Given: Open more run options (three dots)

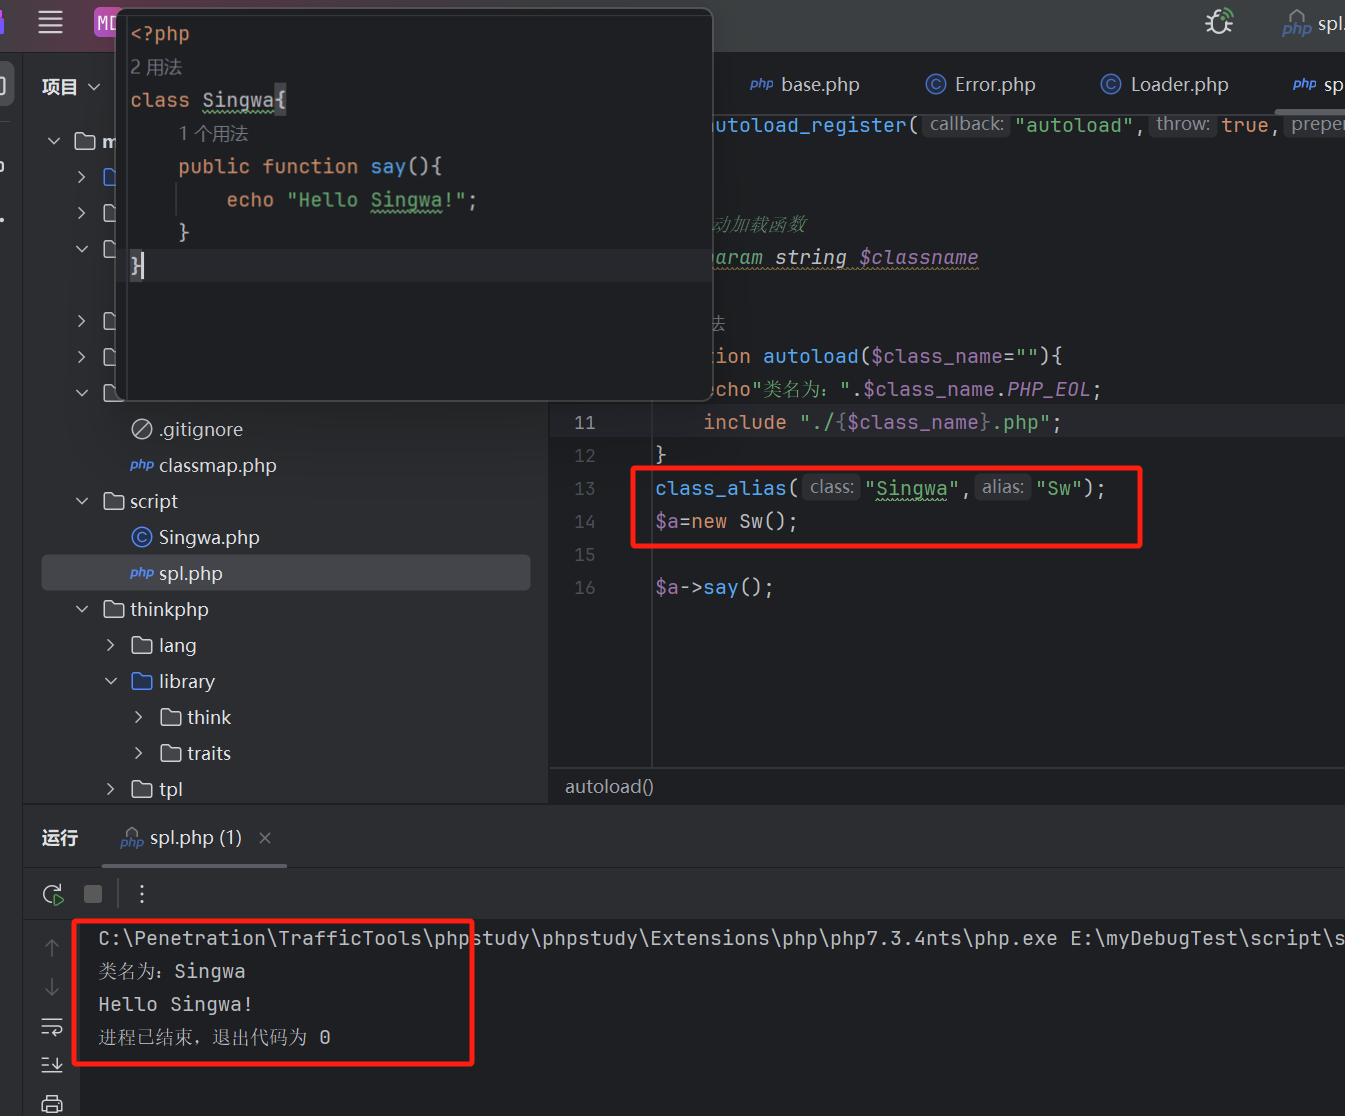Looking at the screenshot, I should 142,894.
